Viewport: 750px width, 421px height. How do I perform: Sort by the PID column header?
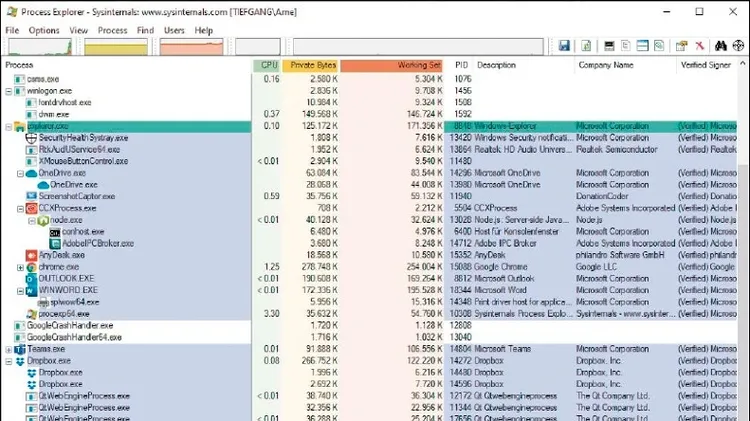(x=459, y=65)
